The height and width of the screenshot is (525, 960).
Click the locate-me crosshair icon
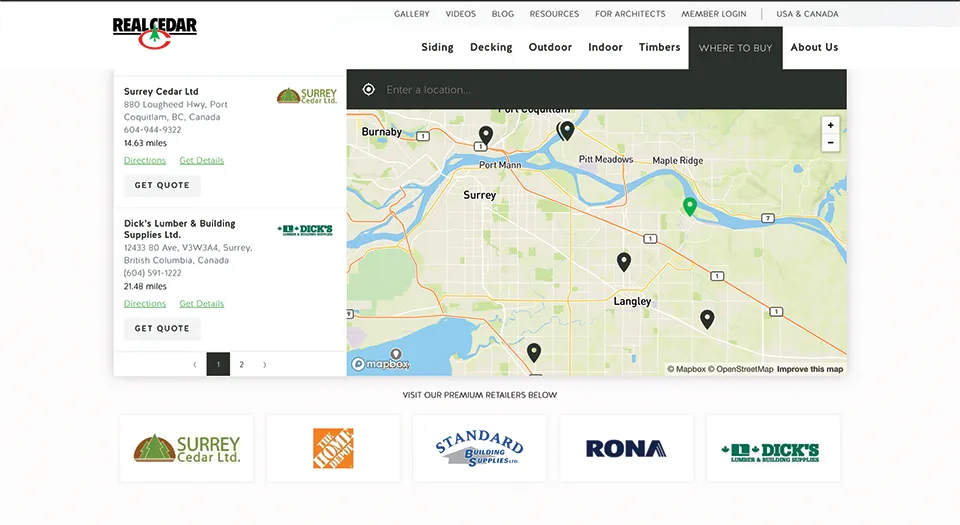[x=369, y=90]
